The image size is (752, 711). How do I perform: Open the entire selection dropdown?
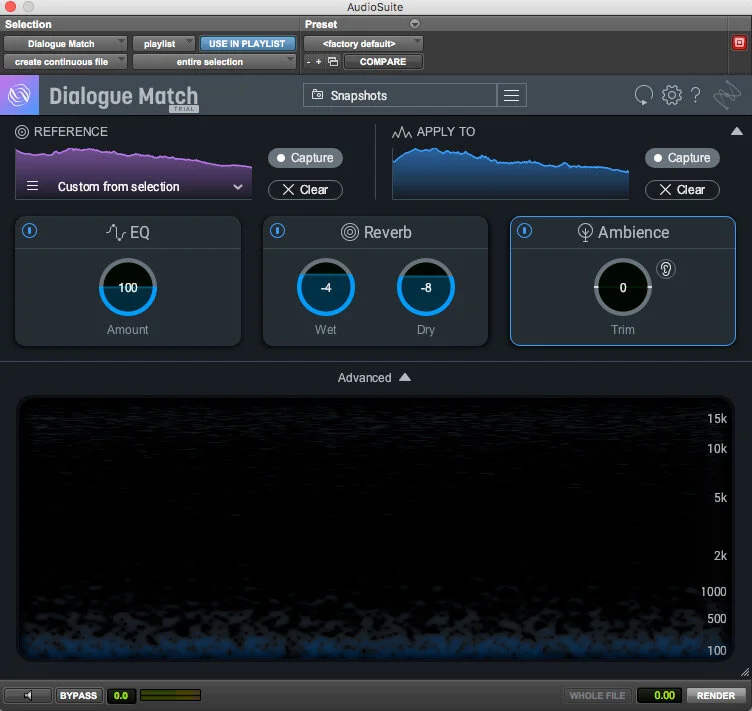coord(214,62)
